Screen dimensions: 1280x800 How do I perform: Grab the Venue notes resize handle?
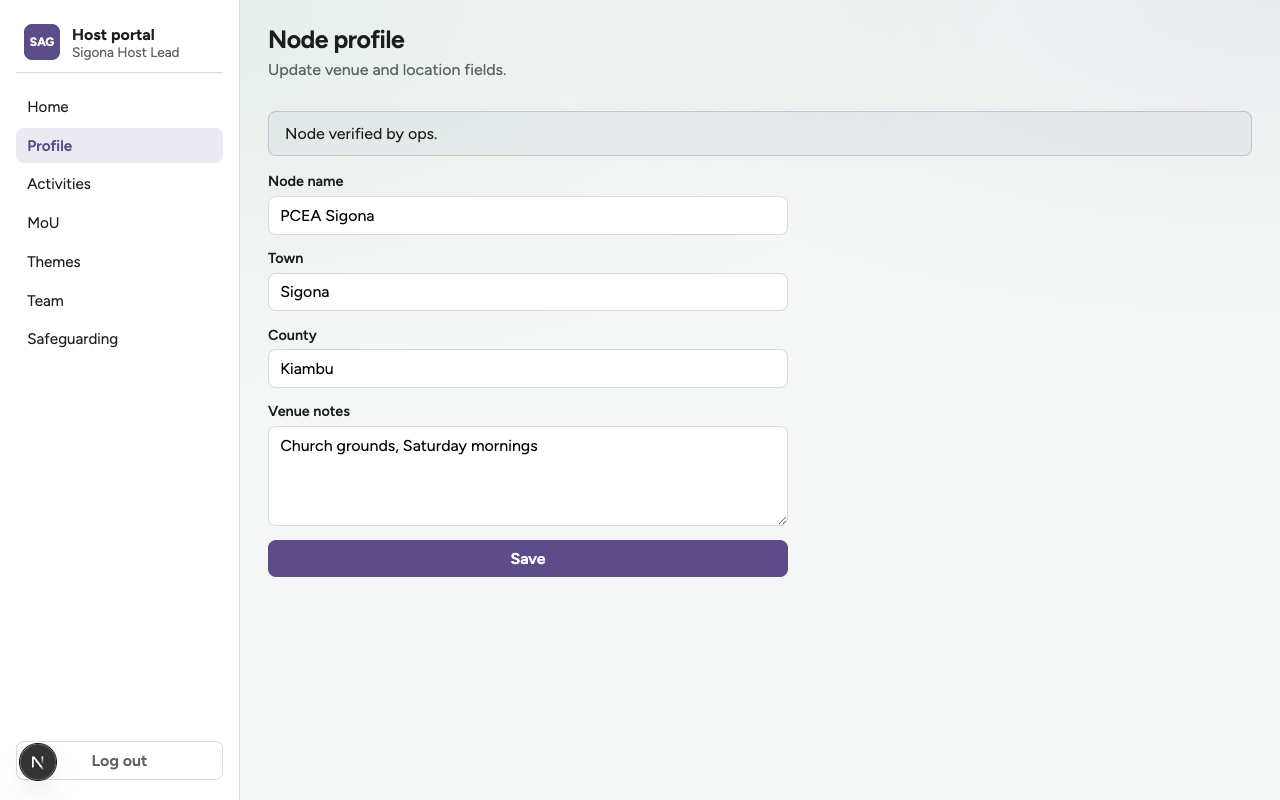tap(781, 519)
